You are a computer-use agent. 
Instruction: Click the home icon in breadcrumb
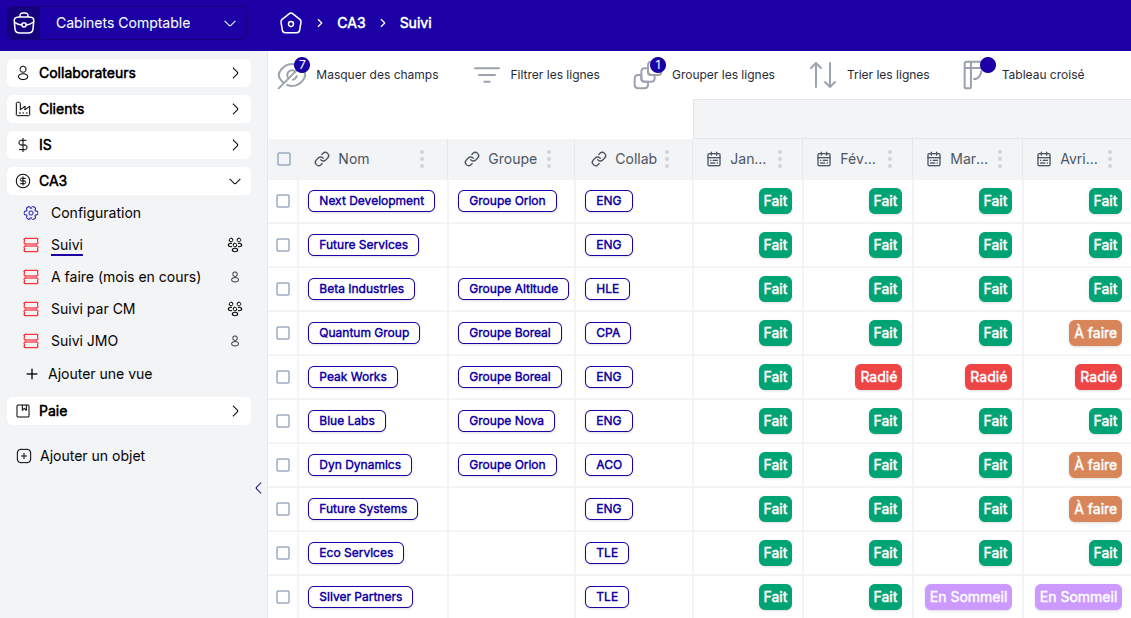[x=290, y=22]
